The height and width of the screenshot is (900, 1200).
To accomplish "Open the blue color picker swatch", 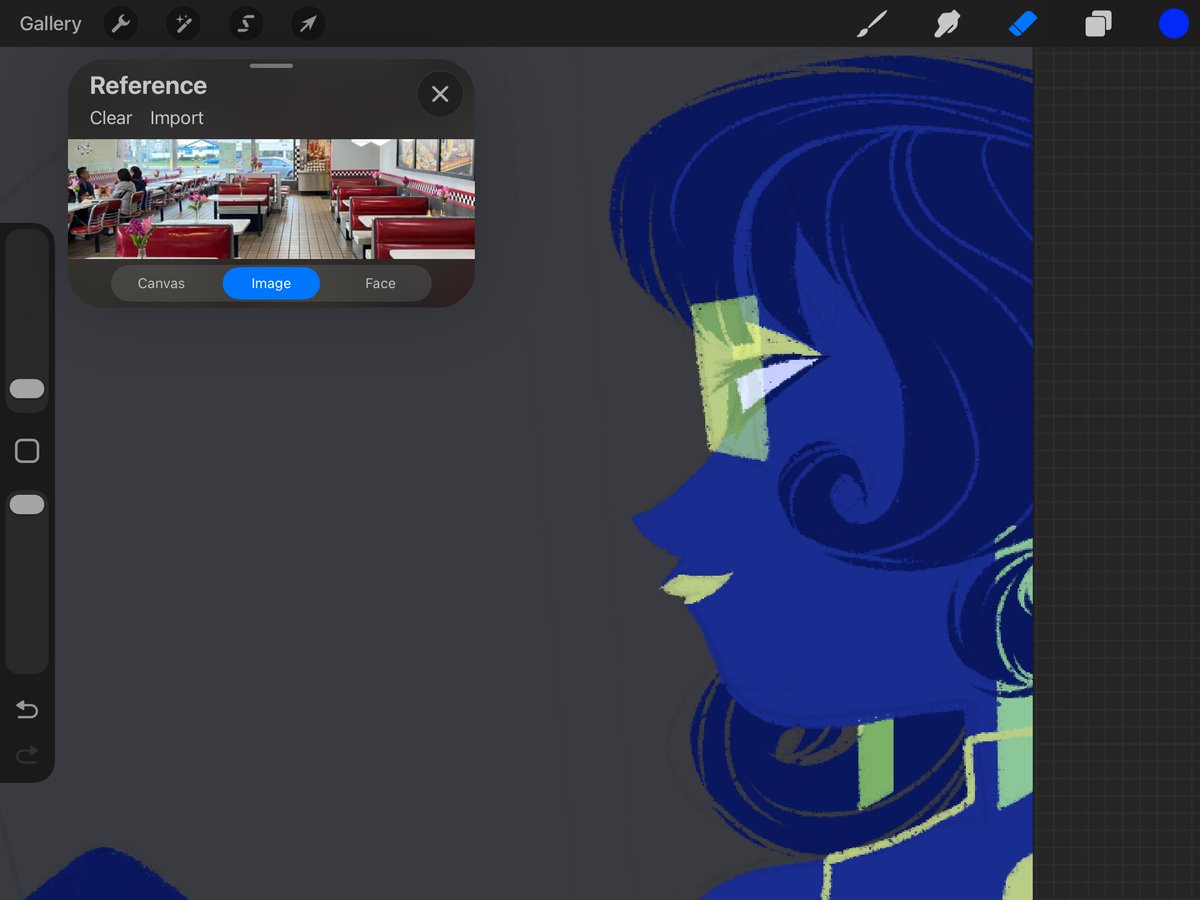I will pos(1174,24).
